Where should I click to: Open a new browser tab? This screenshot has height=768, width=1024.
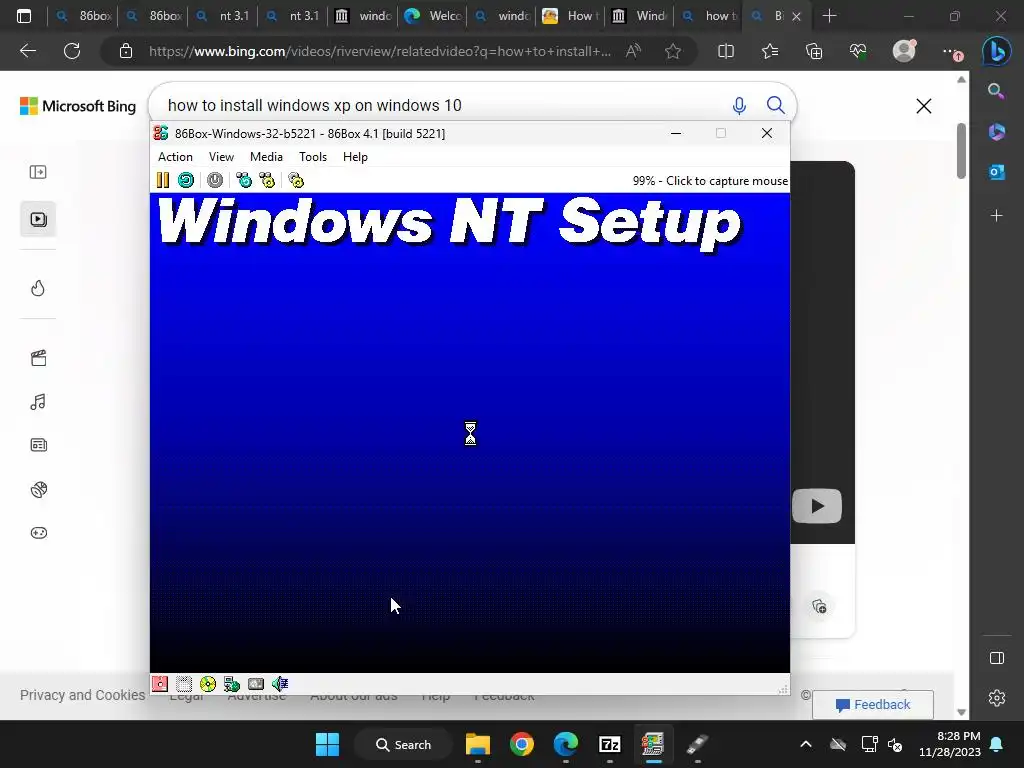click(829, 16)
